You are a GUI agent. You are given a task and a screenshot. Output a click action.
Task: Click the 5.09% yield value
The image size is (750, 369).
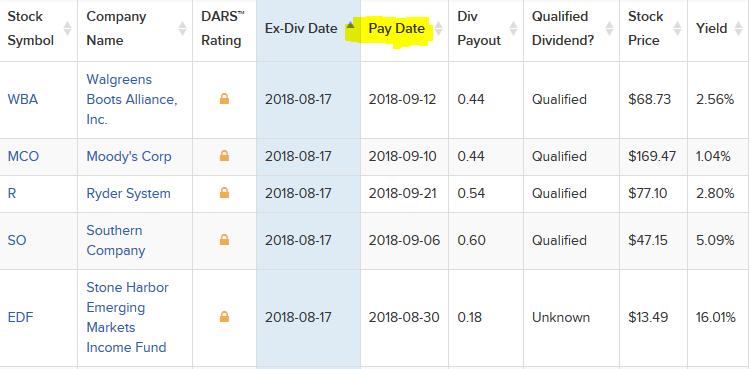715,240
